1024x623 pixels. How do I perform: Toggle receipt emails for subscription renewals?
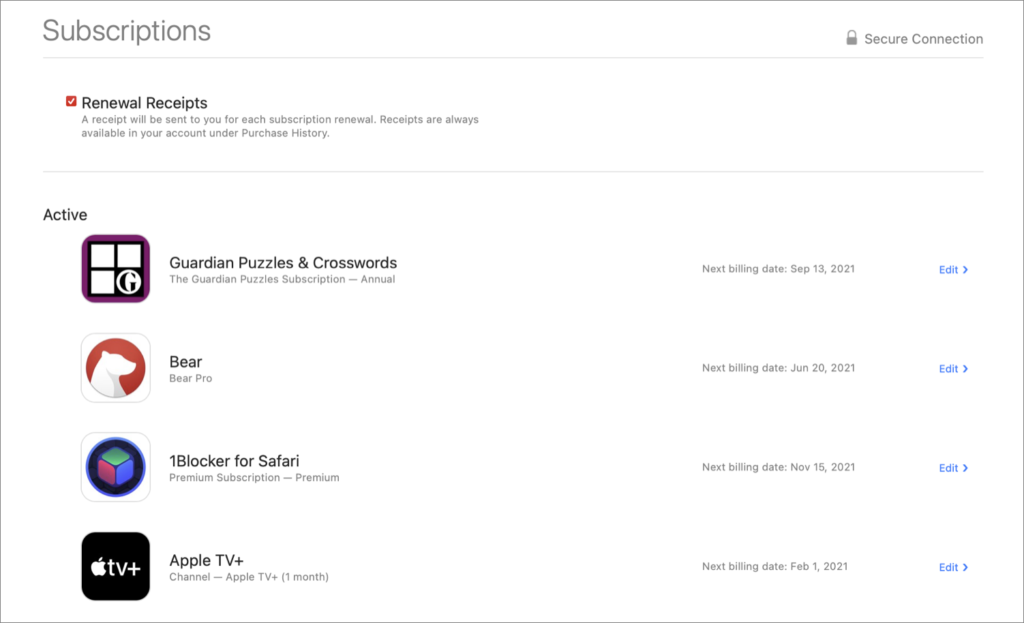click(x=71, y=100)
